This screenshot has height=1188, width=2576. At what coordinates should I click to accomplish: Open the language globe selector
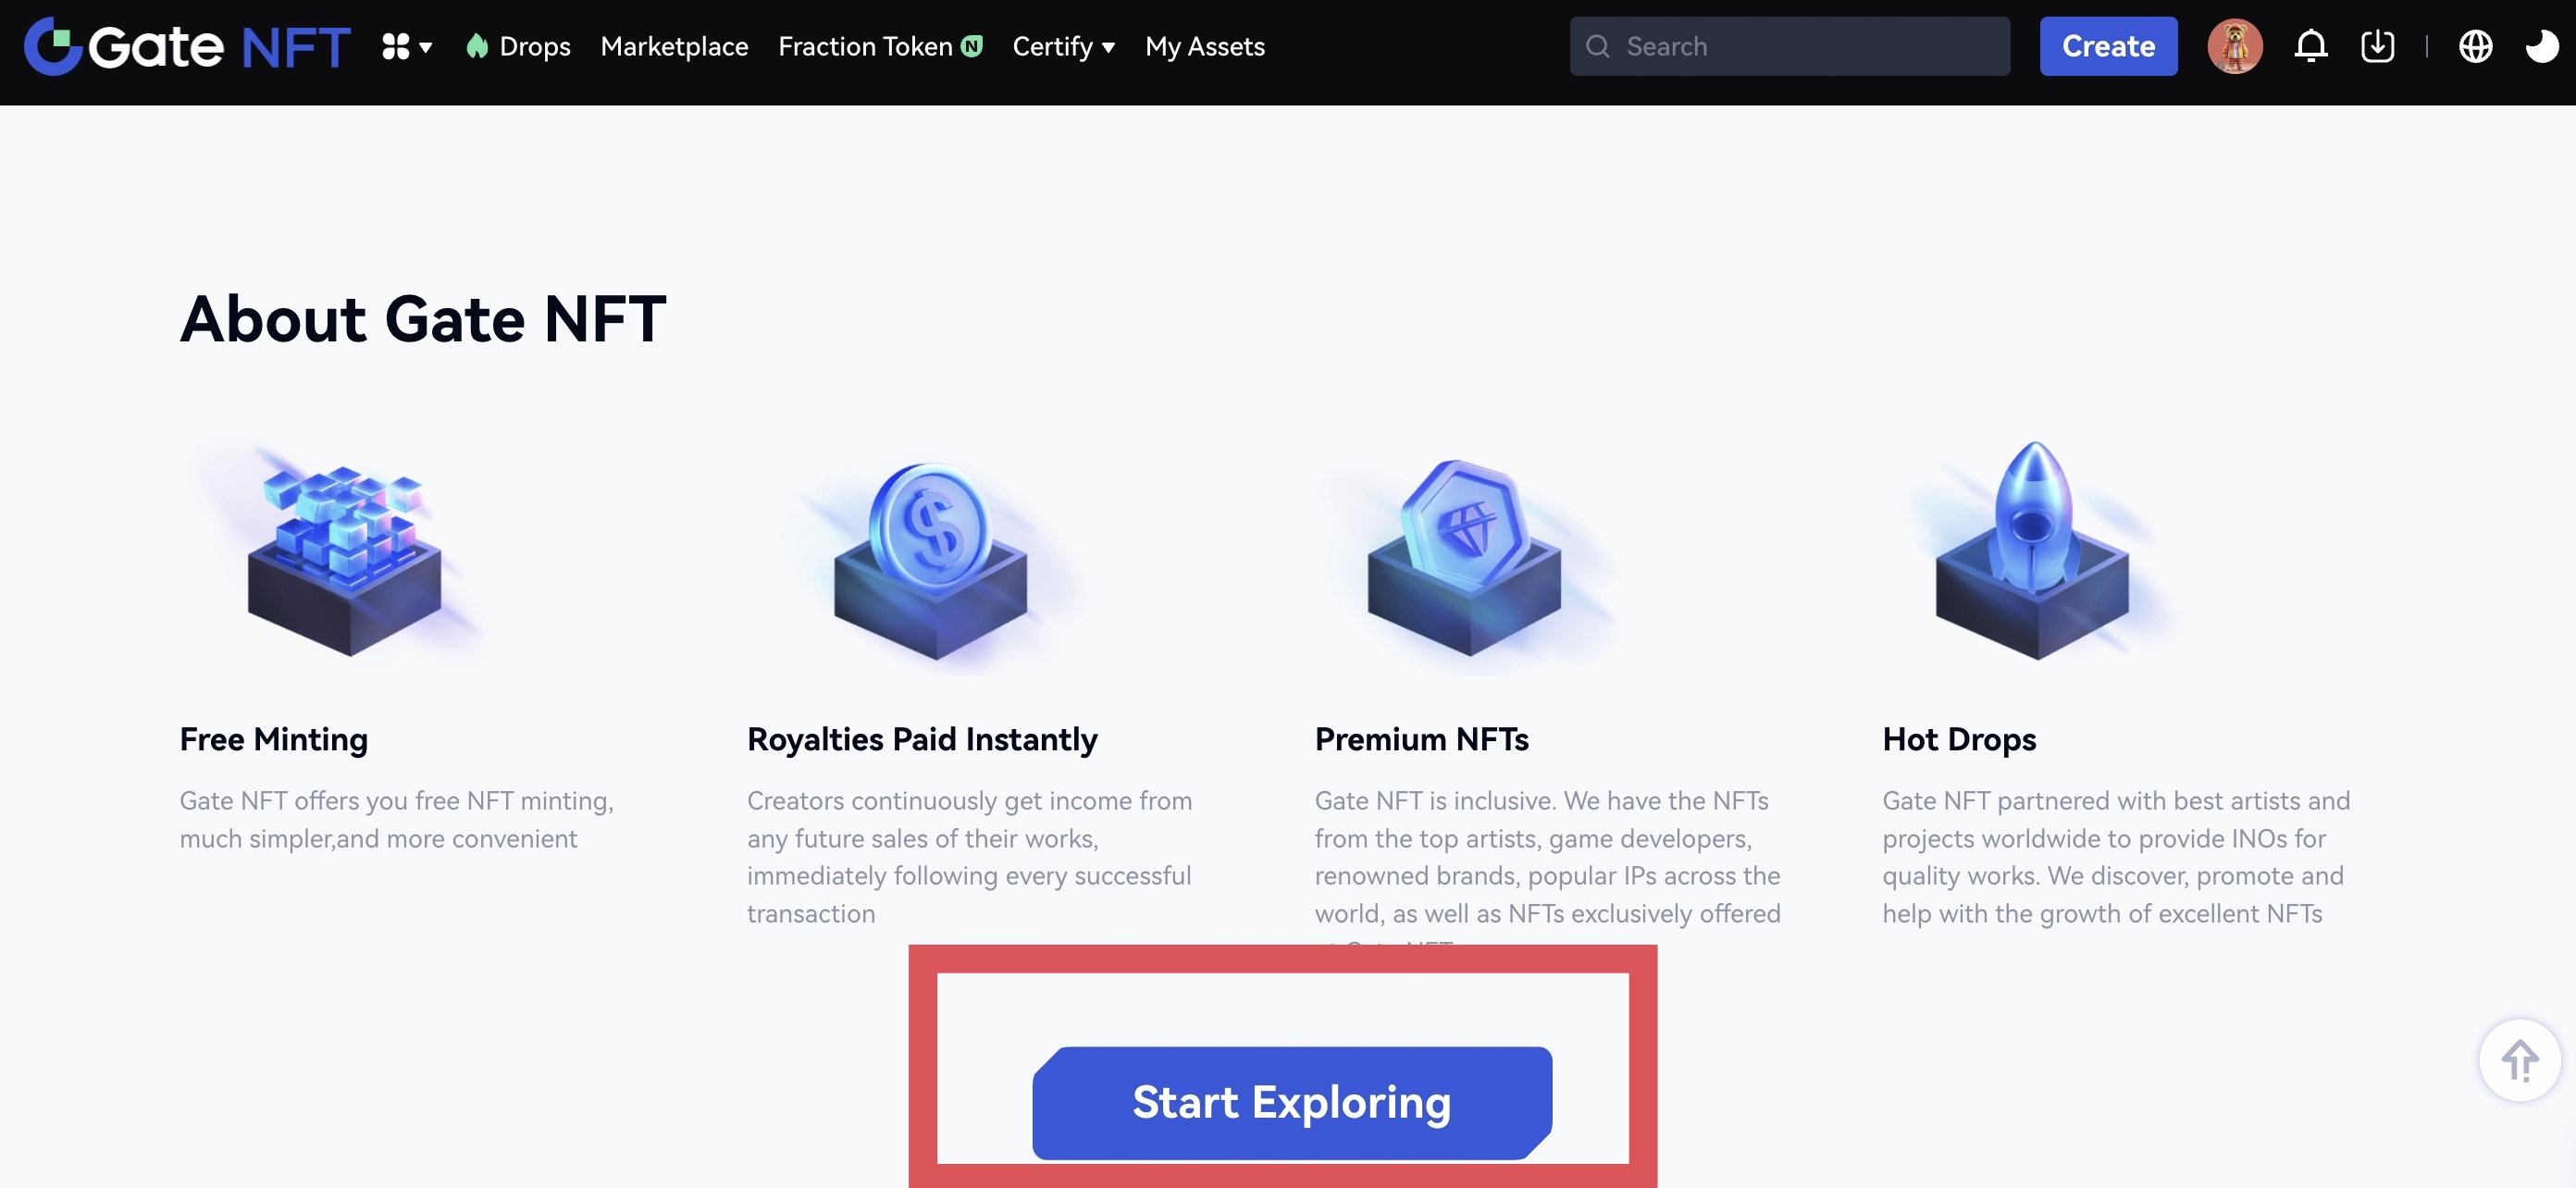(2475, 46)
